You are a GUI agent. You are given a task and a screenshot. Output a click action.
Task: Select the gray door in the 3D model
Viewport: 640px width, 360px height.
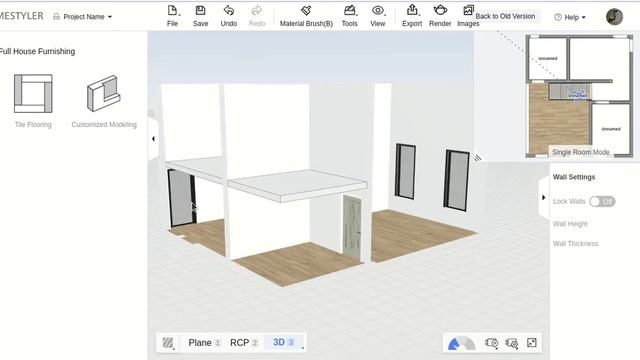[352, 228]
